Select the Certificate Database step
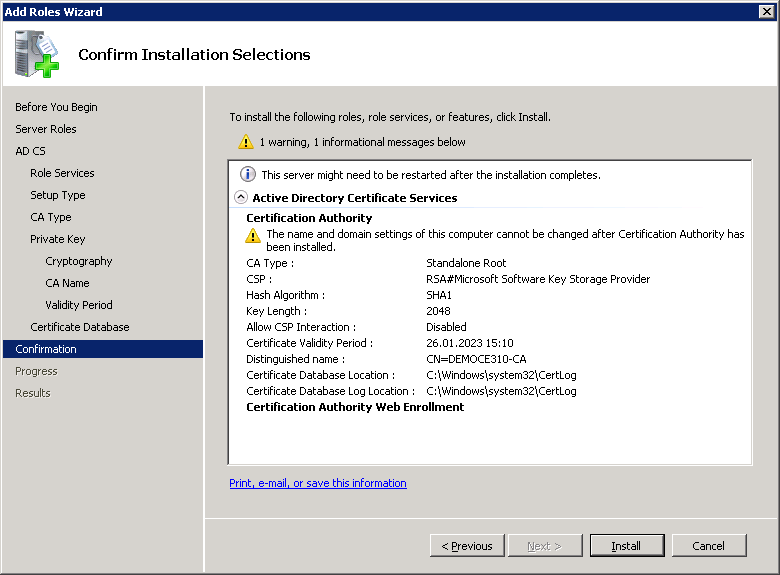780x575 pixels. tap(80, 327)
